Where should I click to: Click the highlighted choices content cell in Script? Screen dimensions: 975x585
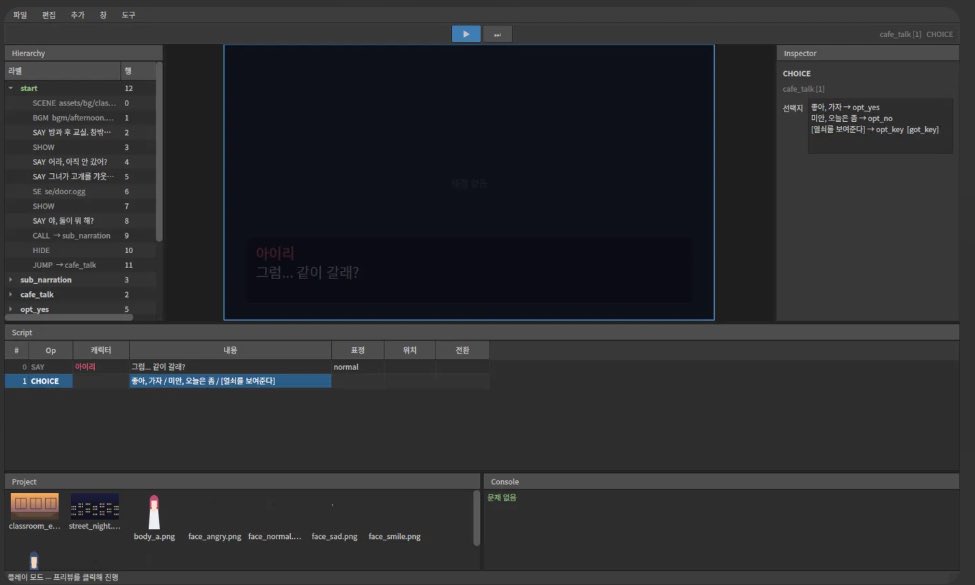tap(230, 381)
